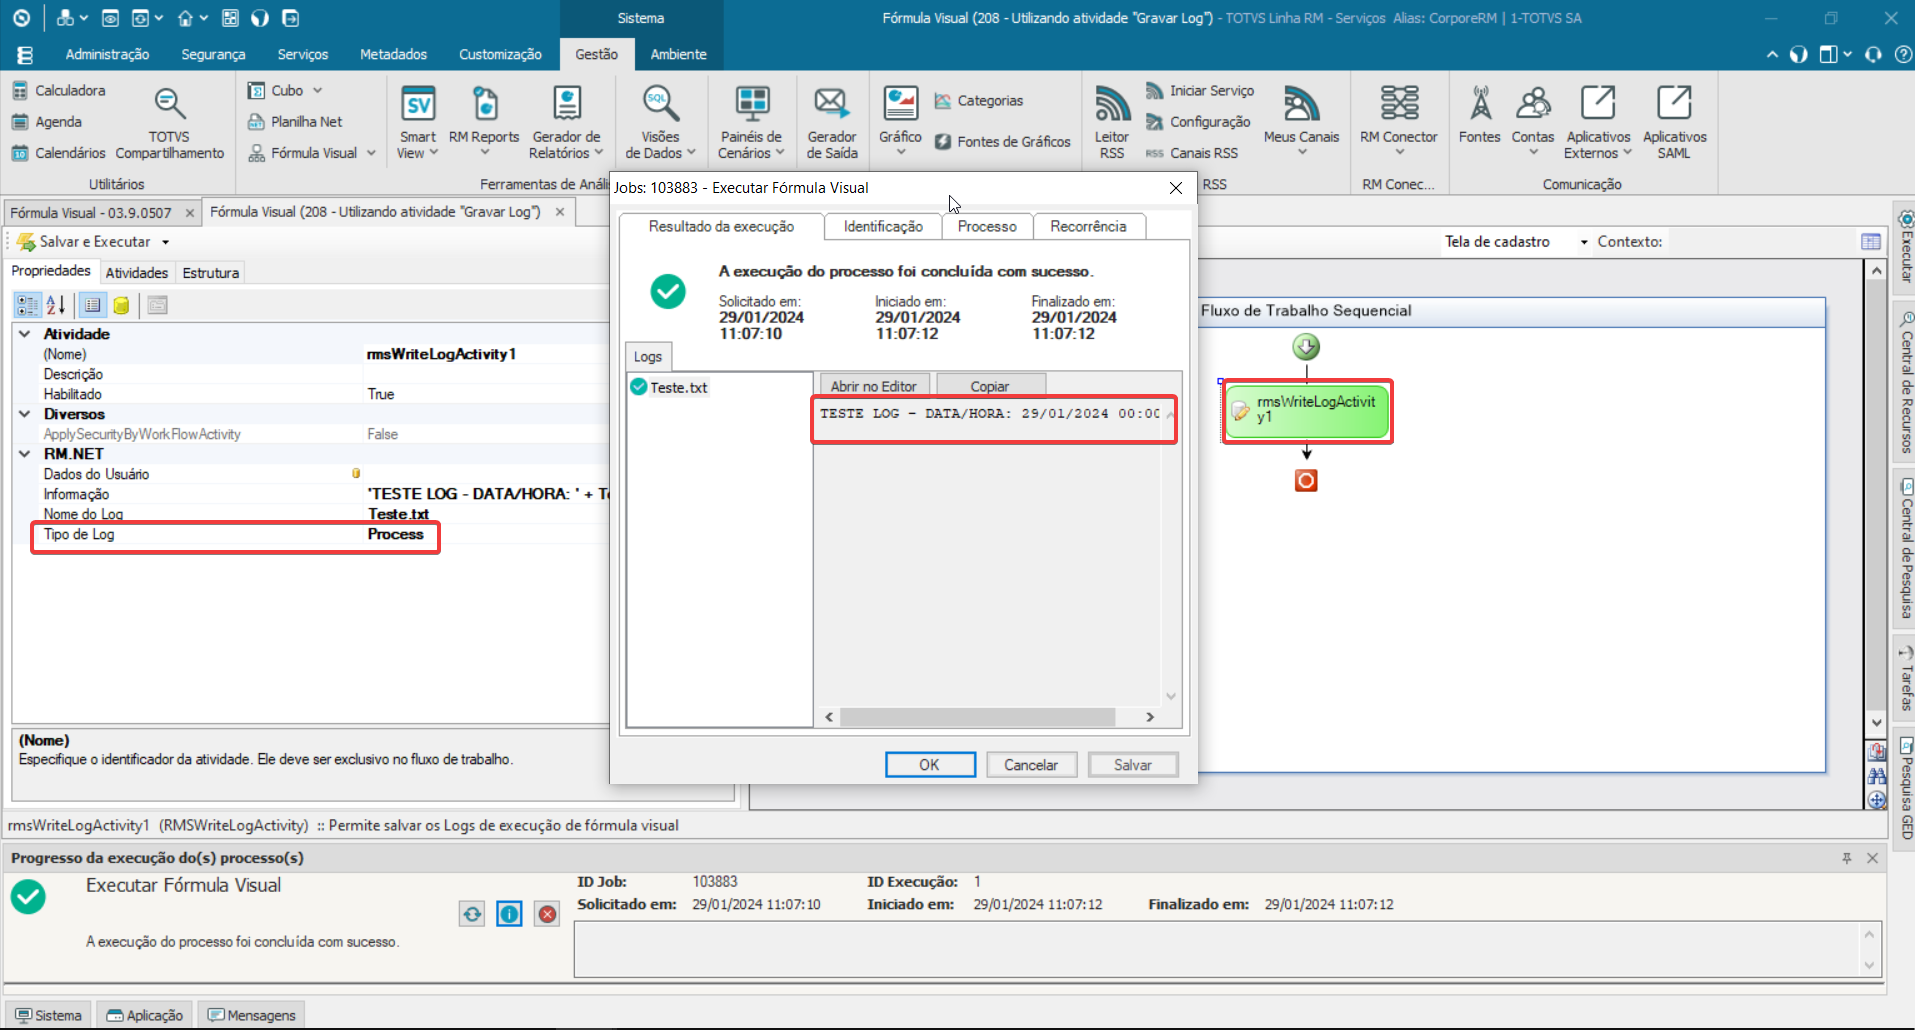Open Gerador de Saída

[x=832, y=122]
